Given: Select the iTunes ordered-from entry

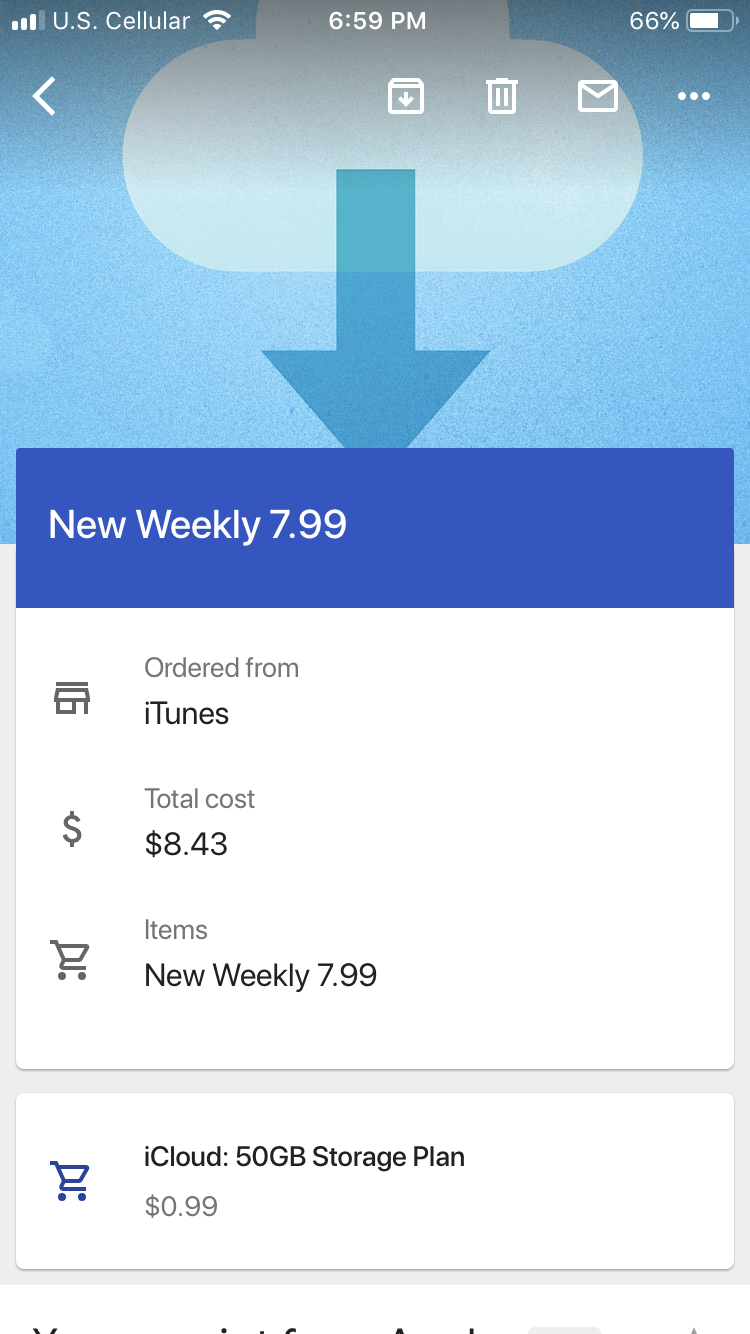Looking at the screenshot, I should tap(187, 714).
